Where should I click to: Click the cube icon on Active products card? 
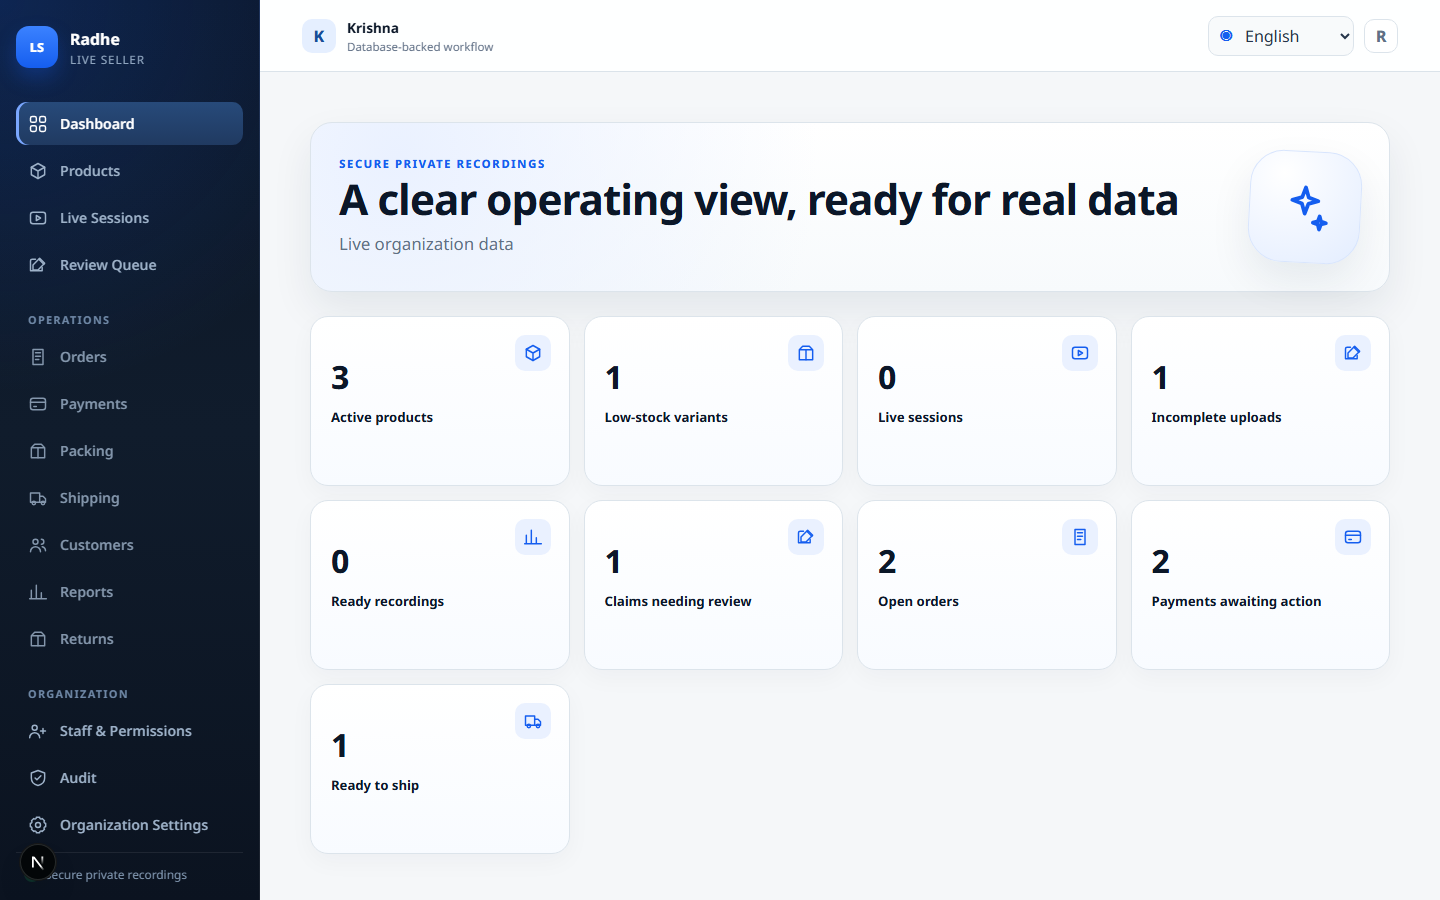pos(533,353)
